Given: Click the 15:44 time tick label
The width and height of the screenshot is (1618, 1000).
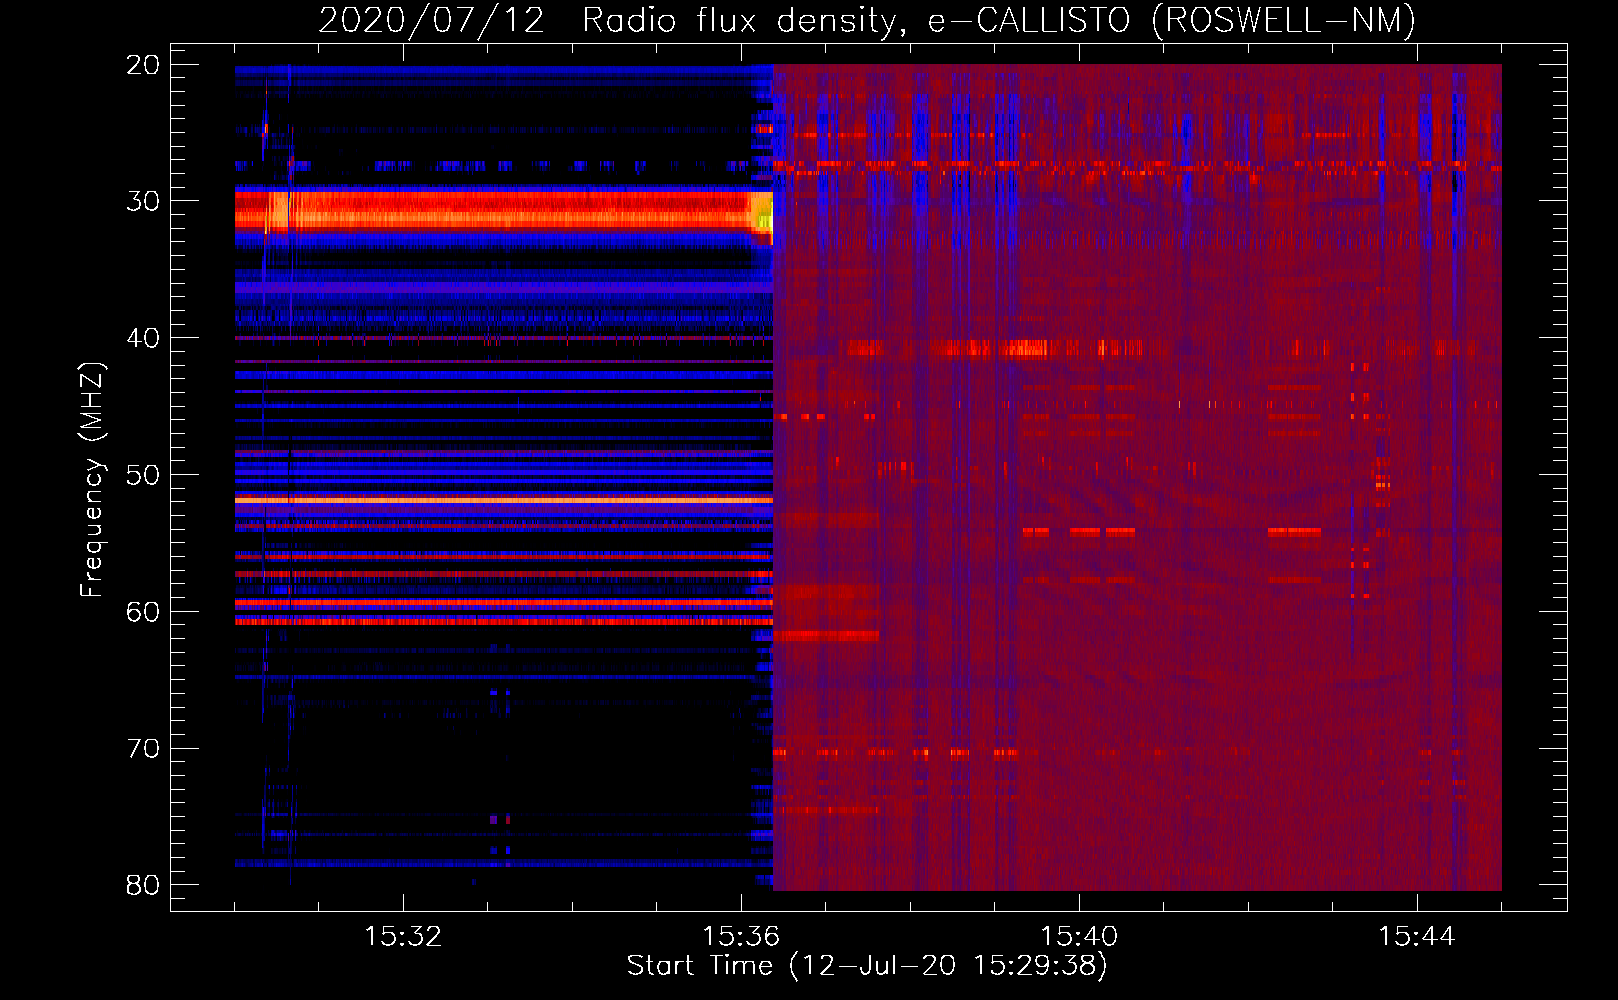Looking at the screenshot, I should pos(1417,937).
